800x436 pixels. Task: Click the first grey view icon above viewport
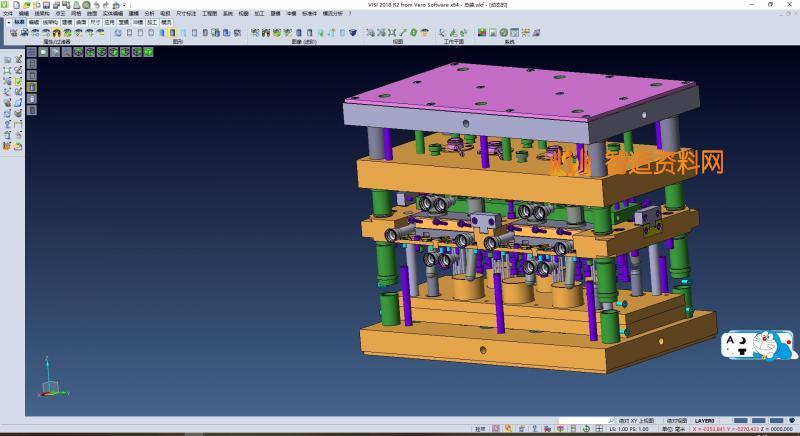coord(31,52)
